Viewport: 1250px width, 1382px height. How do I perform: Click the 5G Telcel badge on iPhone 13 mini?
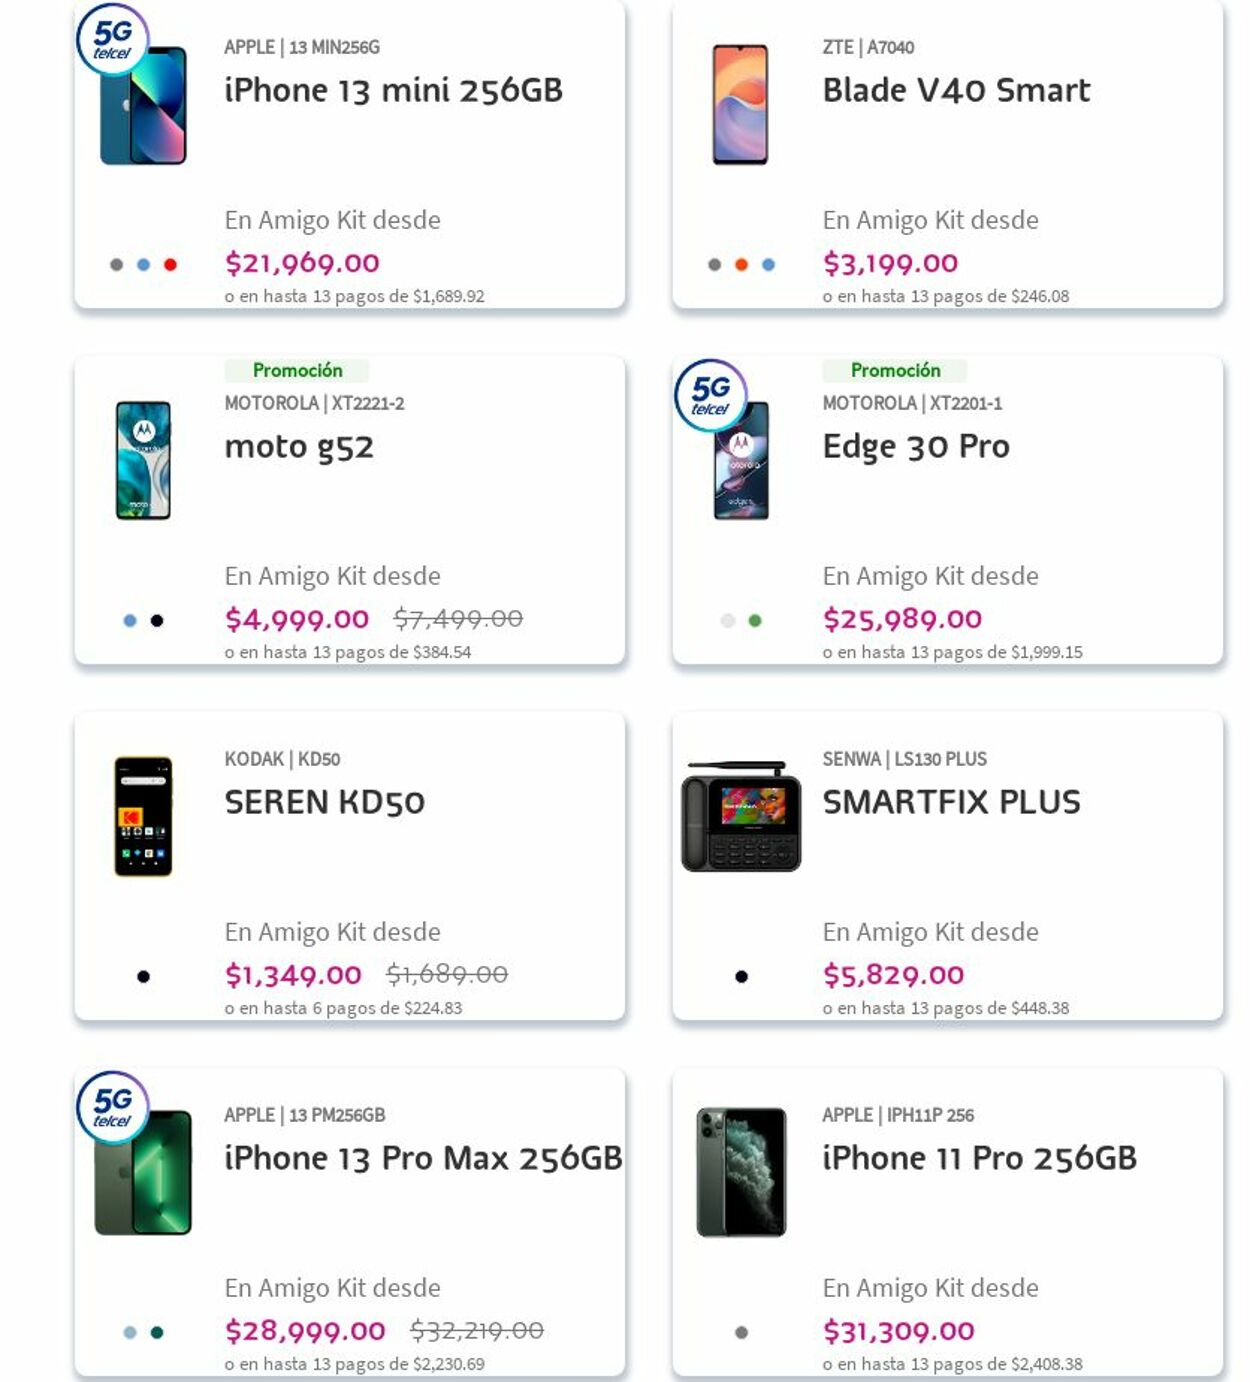click(113, 40)
